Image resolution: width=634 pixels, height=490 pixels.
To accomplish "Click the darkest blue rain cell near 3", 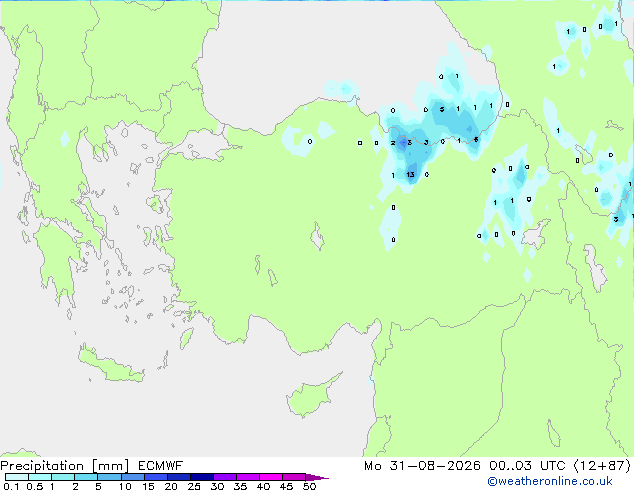I will [403, 143].
